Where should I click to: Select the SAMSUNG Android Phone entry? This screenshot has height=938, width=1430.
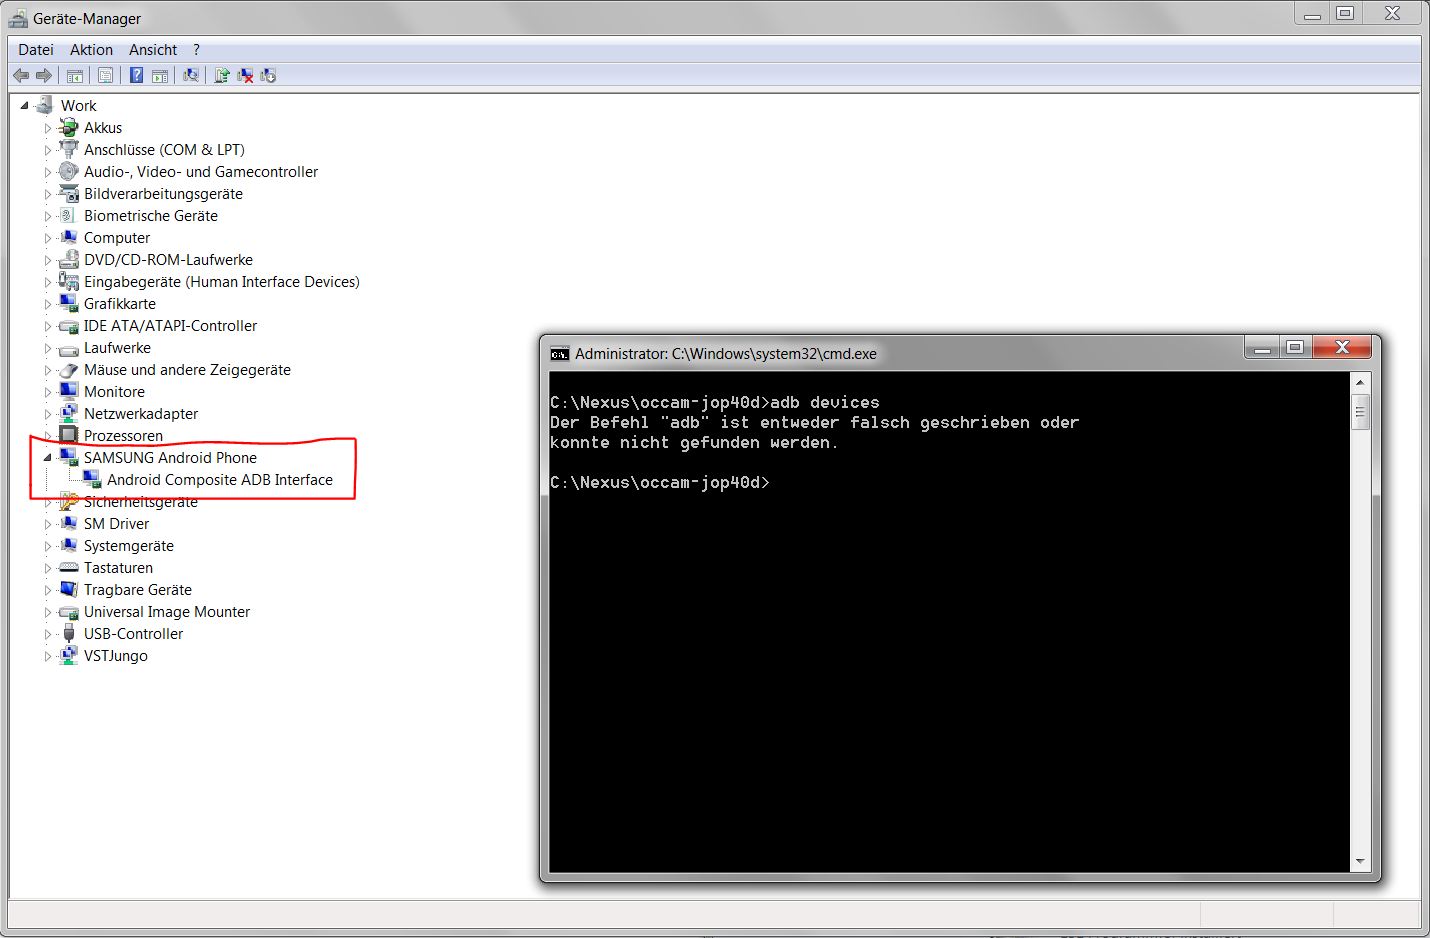pyautogui.click(x=170, y=458)
